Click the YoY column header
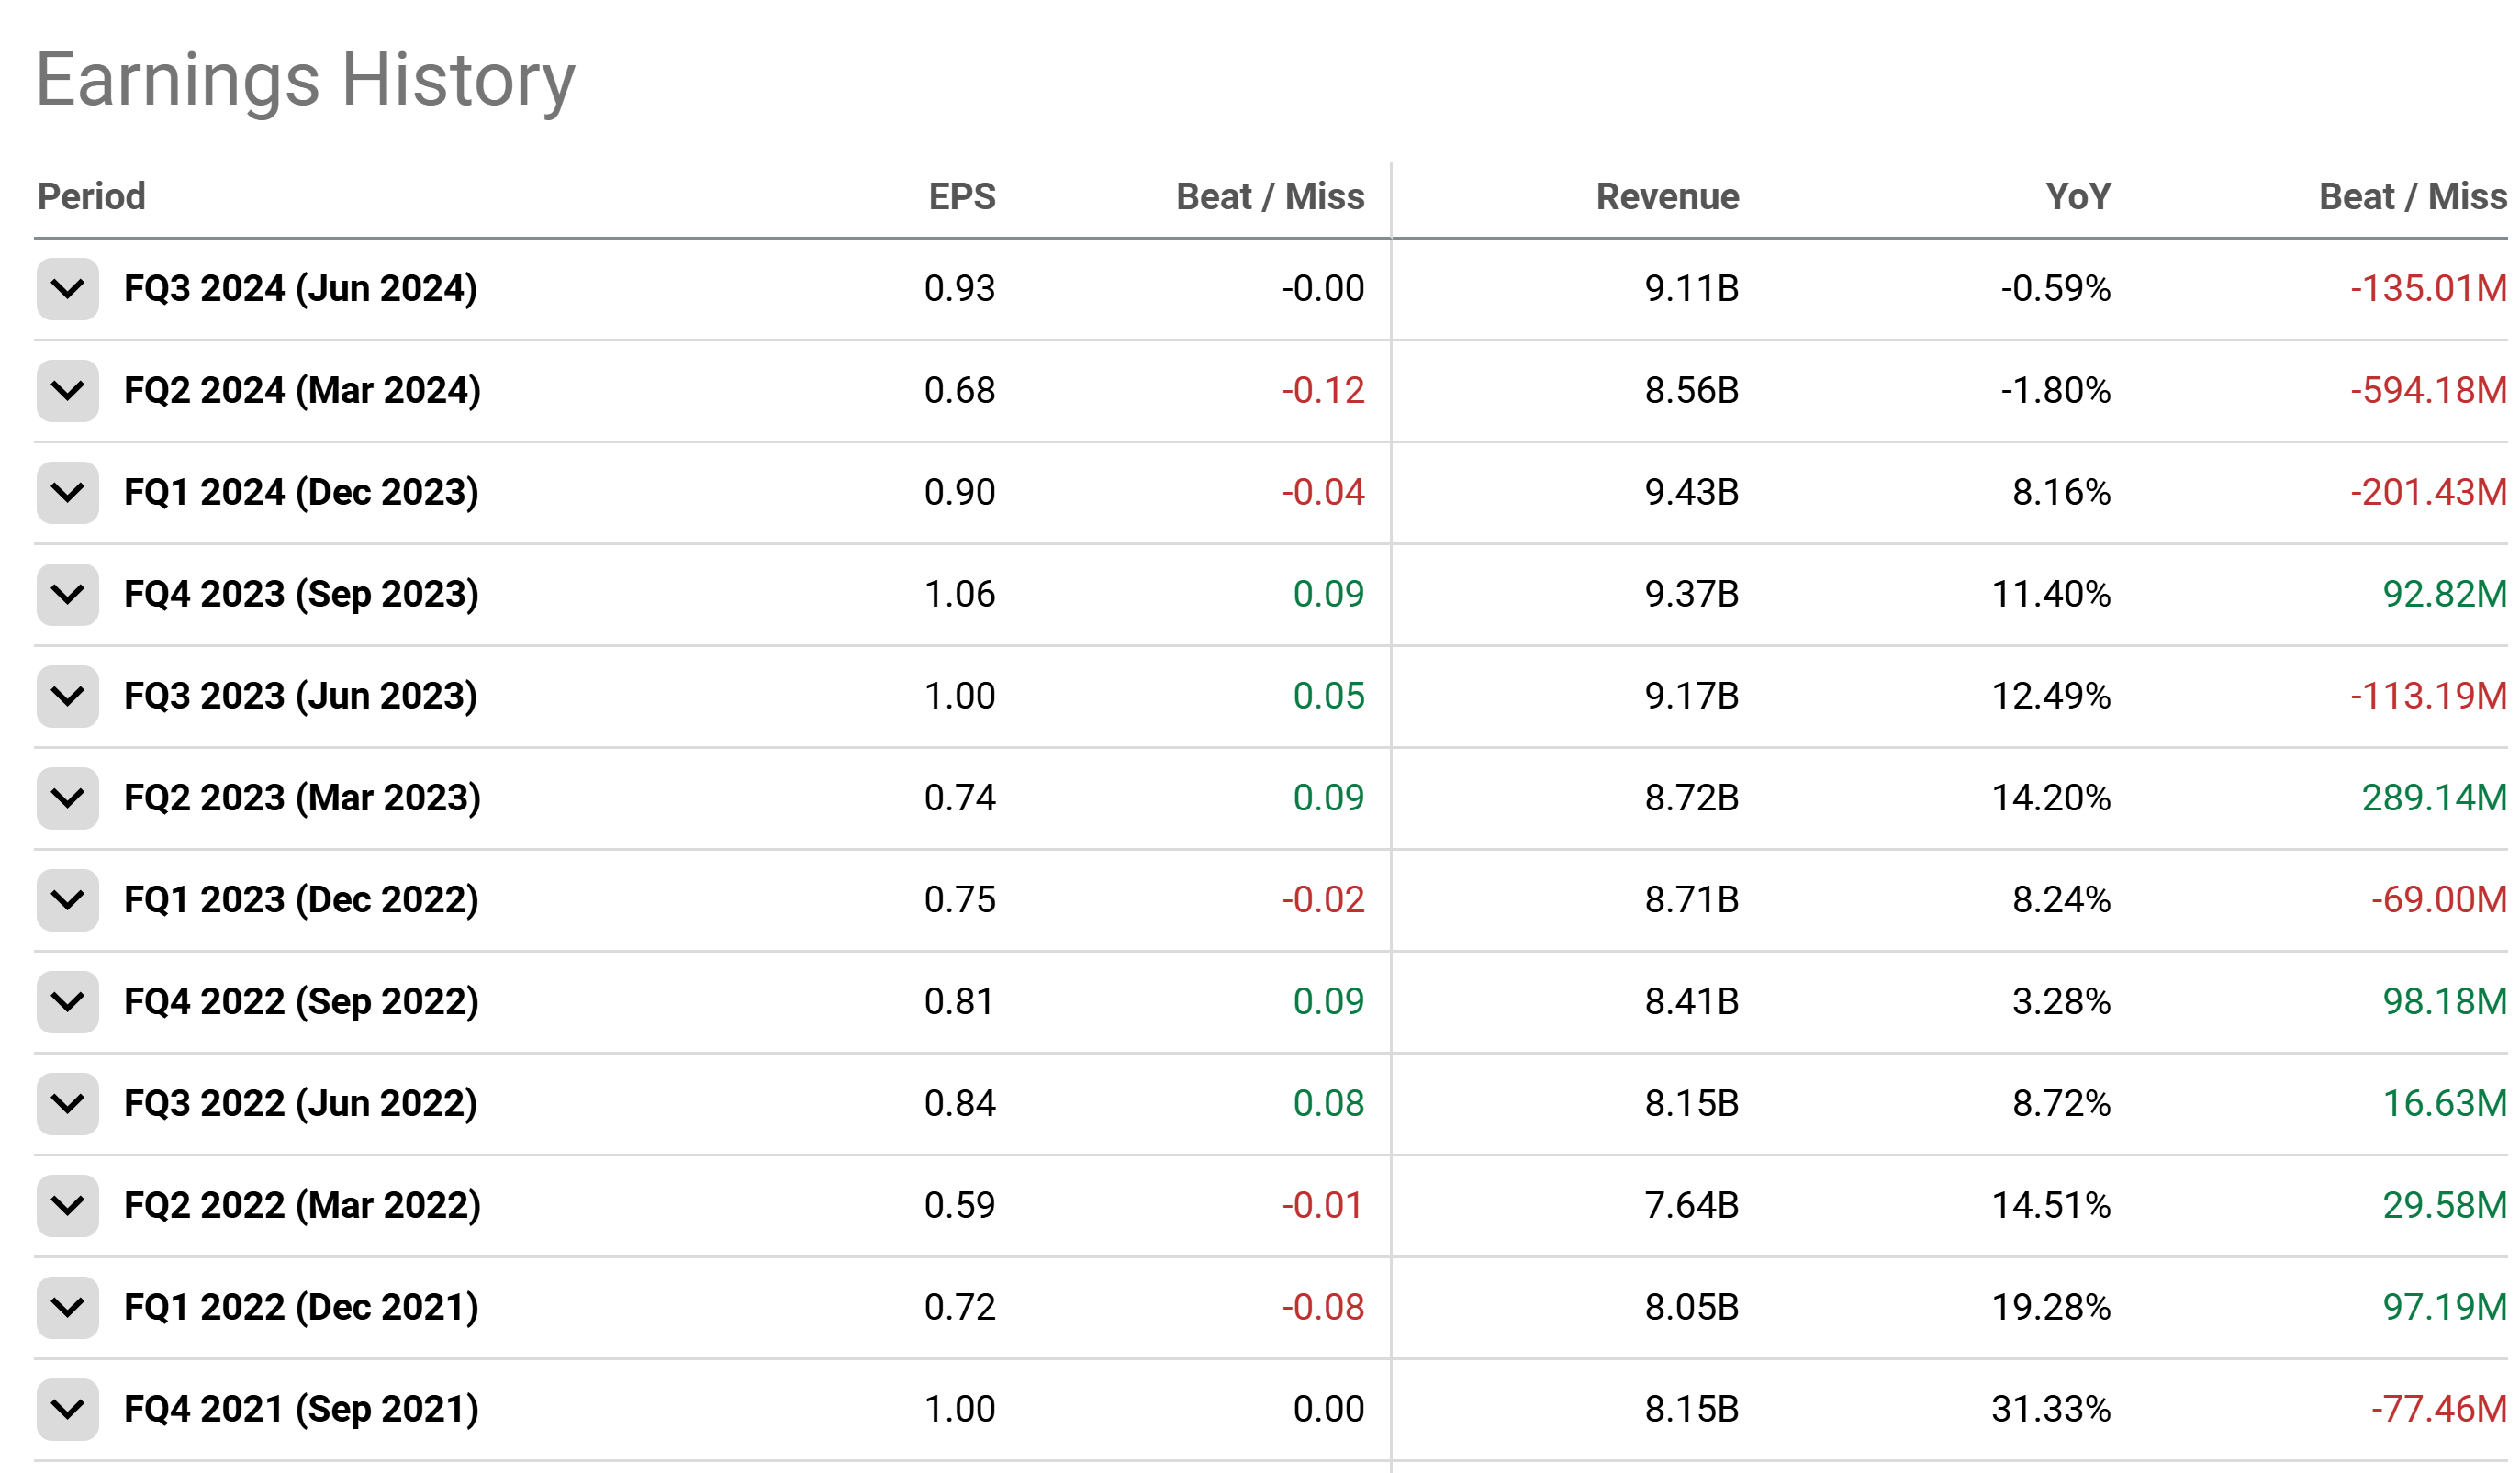This screenshot has width=2520, height=1473. [2077, 196]
